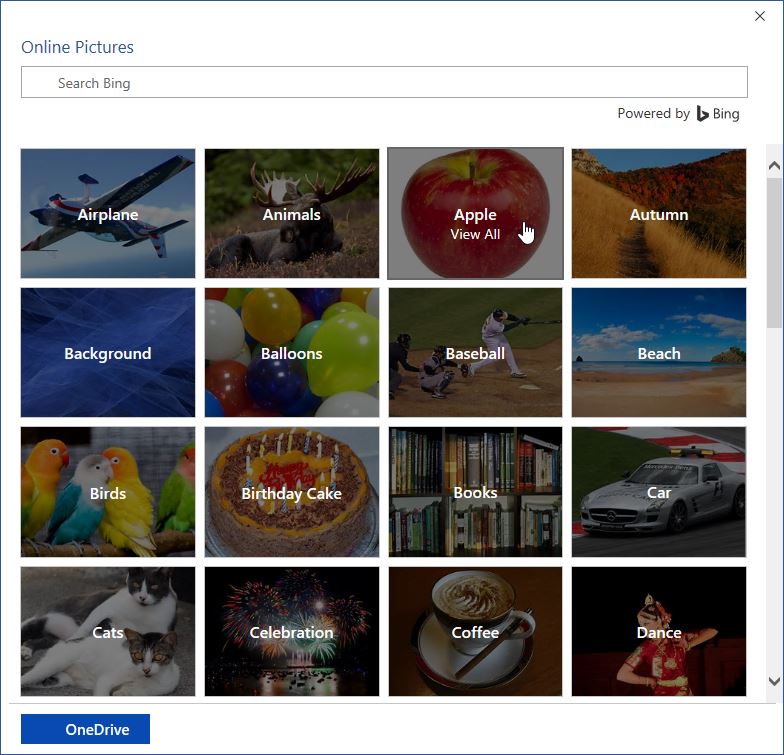The width and height of the screenshot is (784, 755).
Task: Click View All on Apple tile
Action: pyautogui.click(x=475, y=234)
